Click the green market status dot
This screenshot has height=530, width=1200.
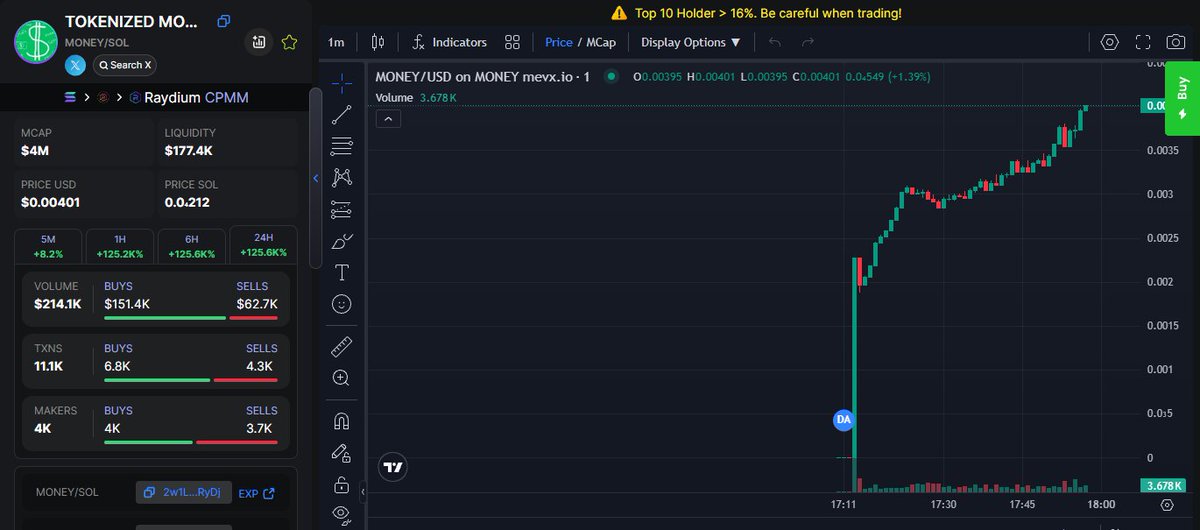pyautogui.click(x=611, y=76)
